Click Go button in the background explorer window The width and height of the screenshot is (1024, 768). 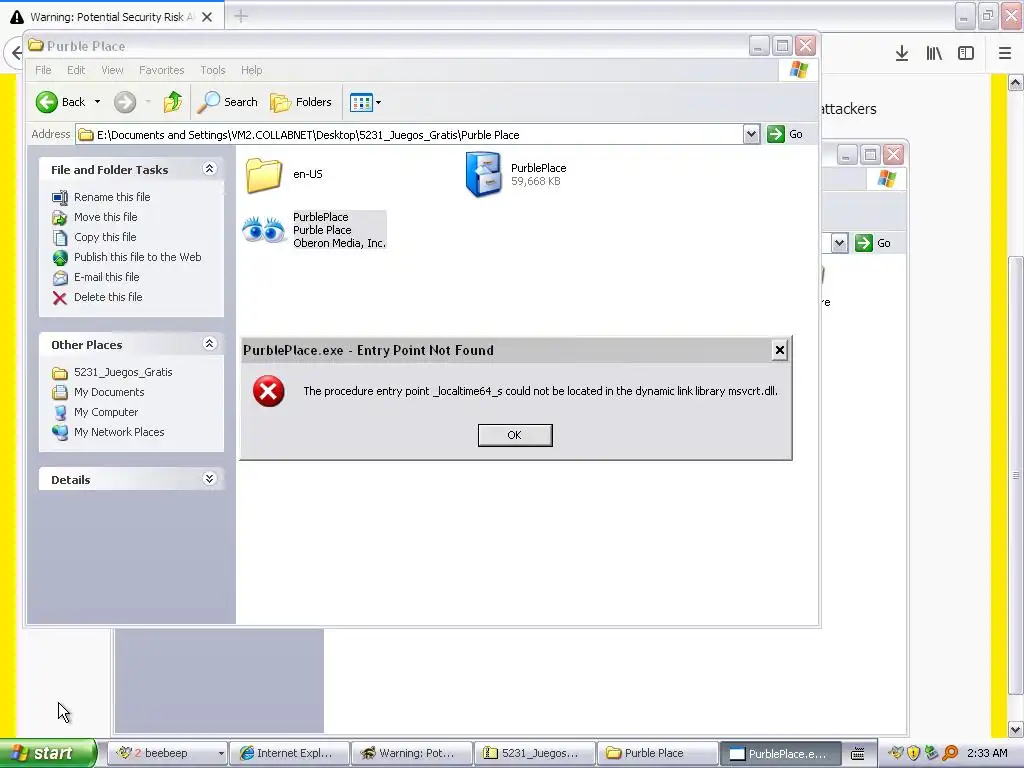873,243
